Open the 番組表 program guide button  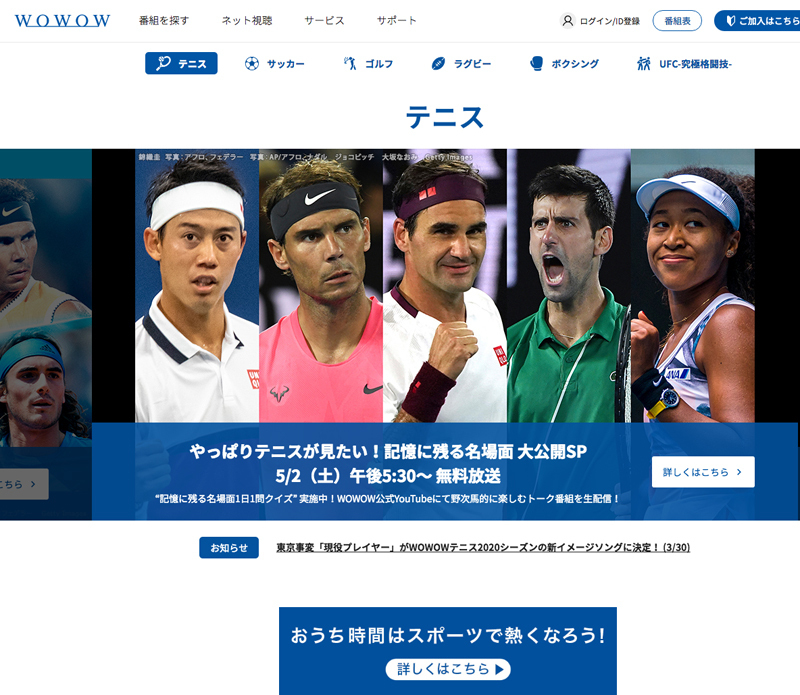click(677, 20)
